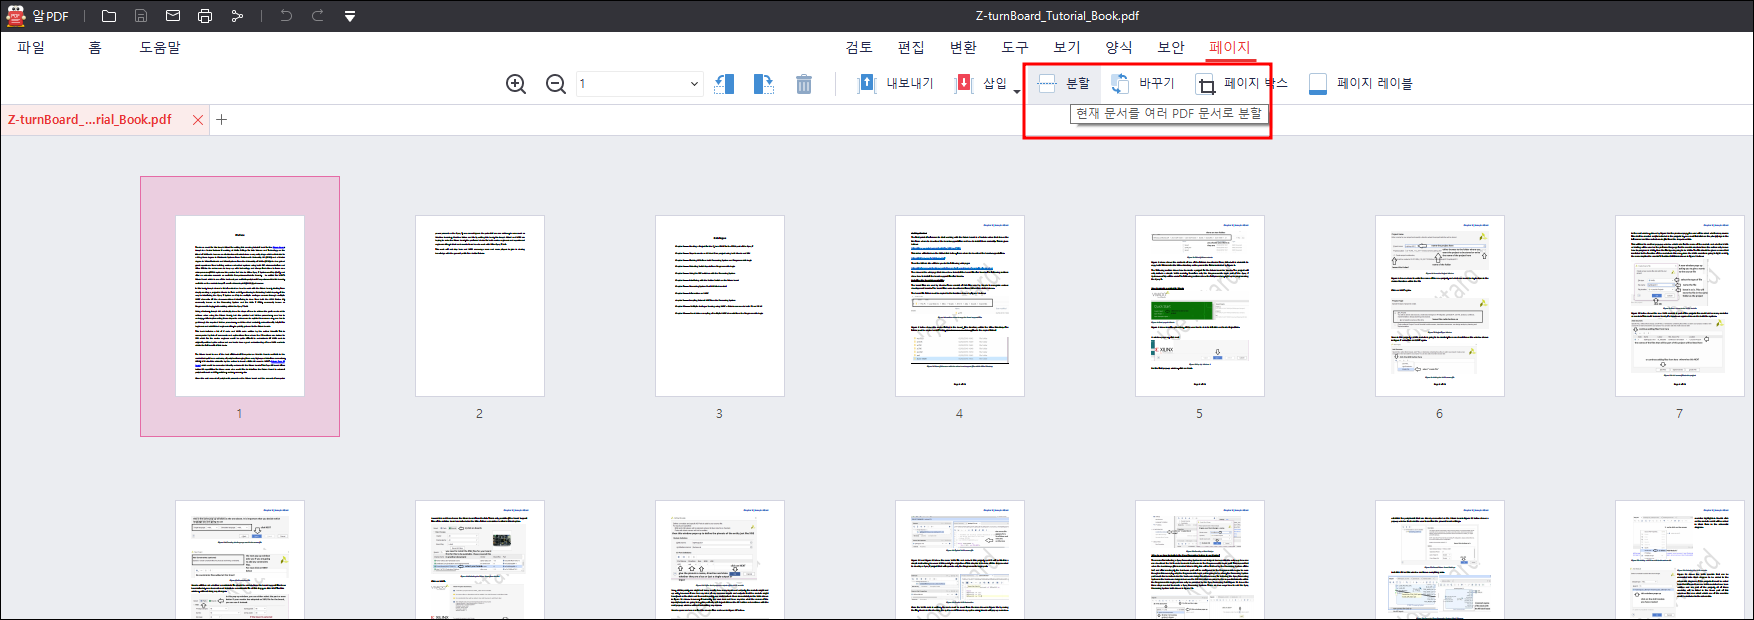Switch to the 편집 tab
Image resolution: width=1754 pixels, height=620 pixels.
[911, 47]
